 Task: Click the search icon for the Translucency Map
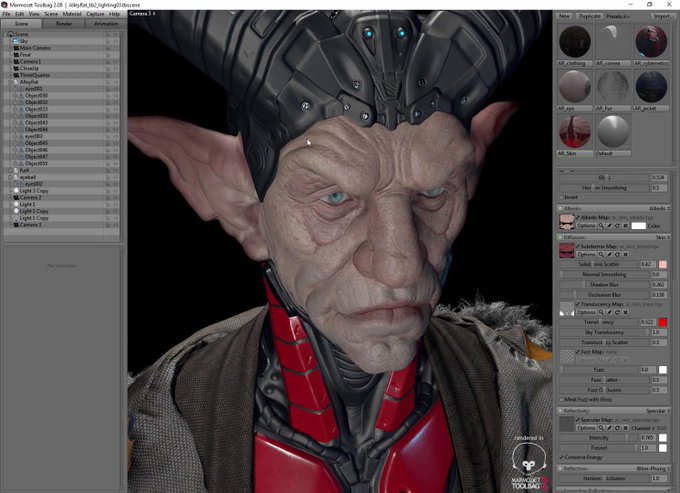[601, 312]
